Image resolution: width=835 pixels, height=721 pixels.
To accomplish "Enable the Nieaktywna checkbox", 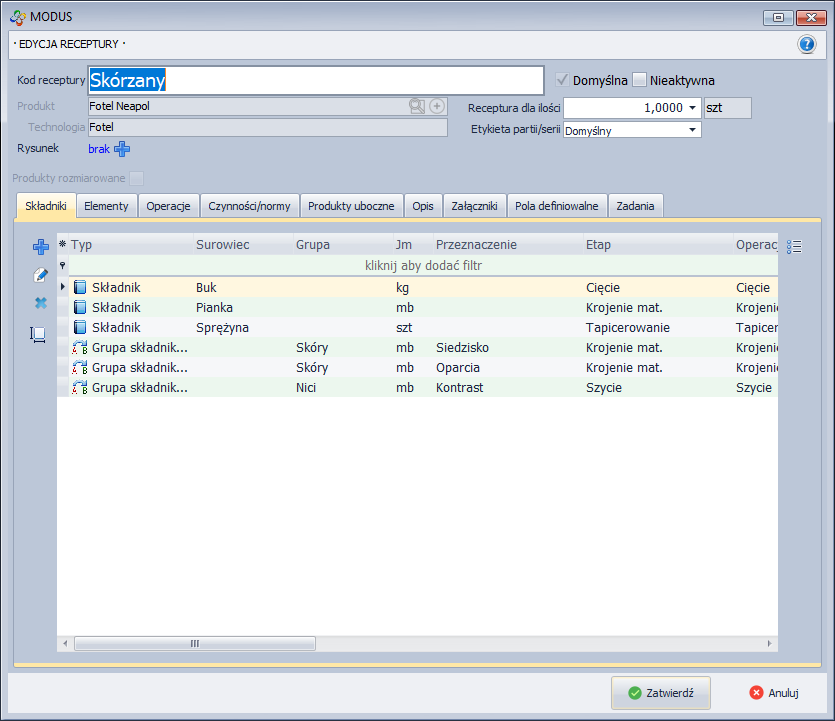I will [640, 80].
